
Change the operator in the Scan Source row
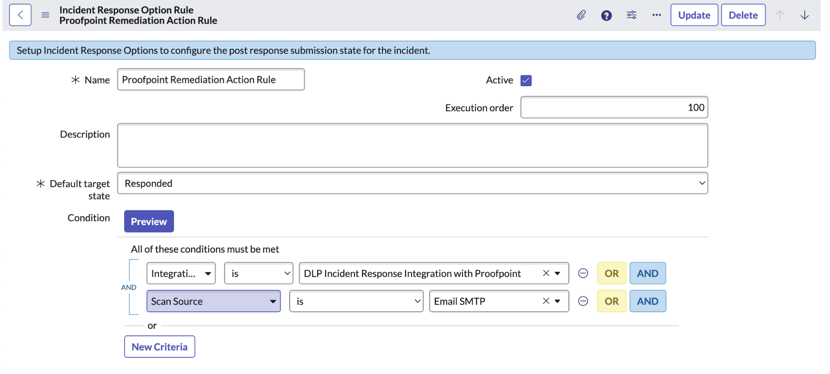[356, 301]
